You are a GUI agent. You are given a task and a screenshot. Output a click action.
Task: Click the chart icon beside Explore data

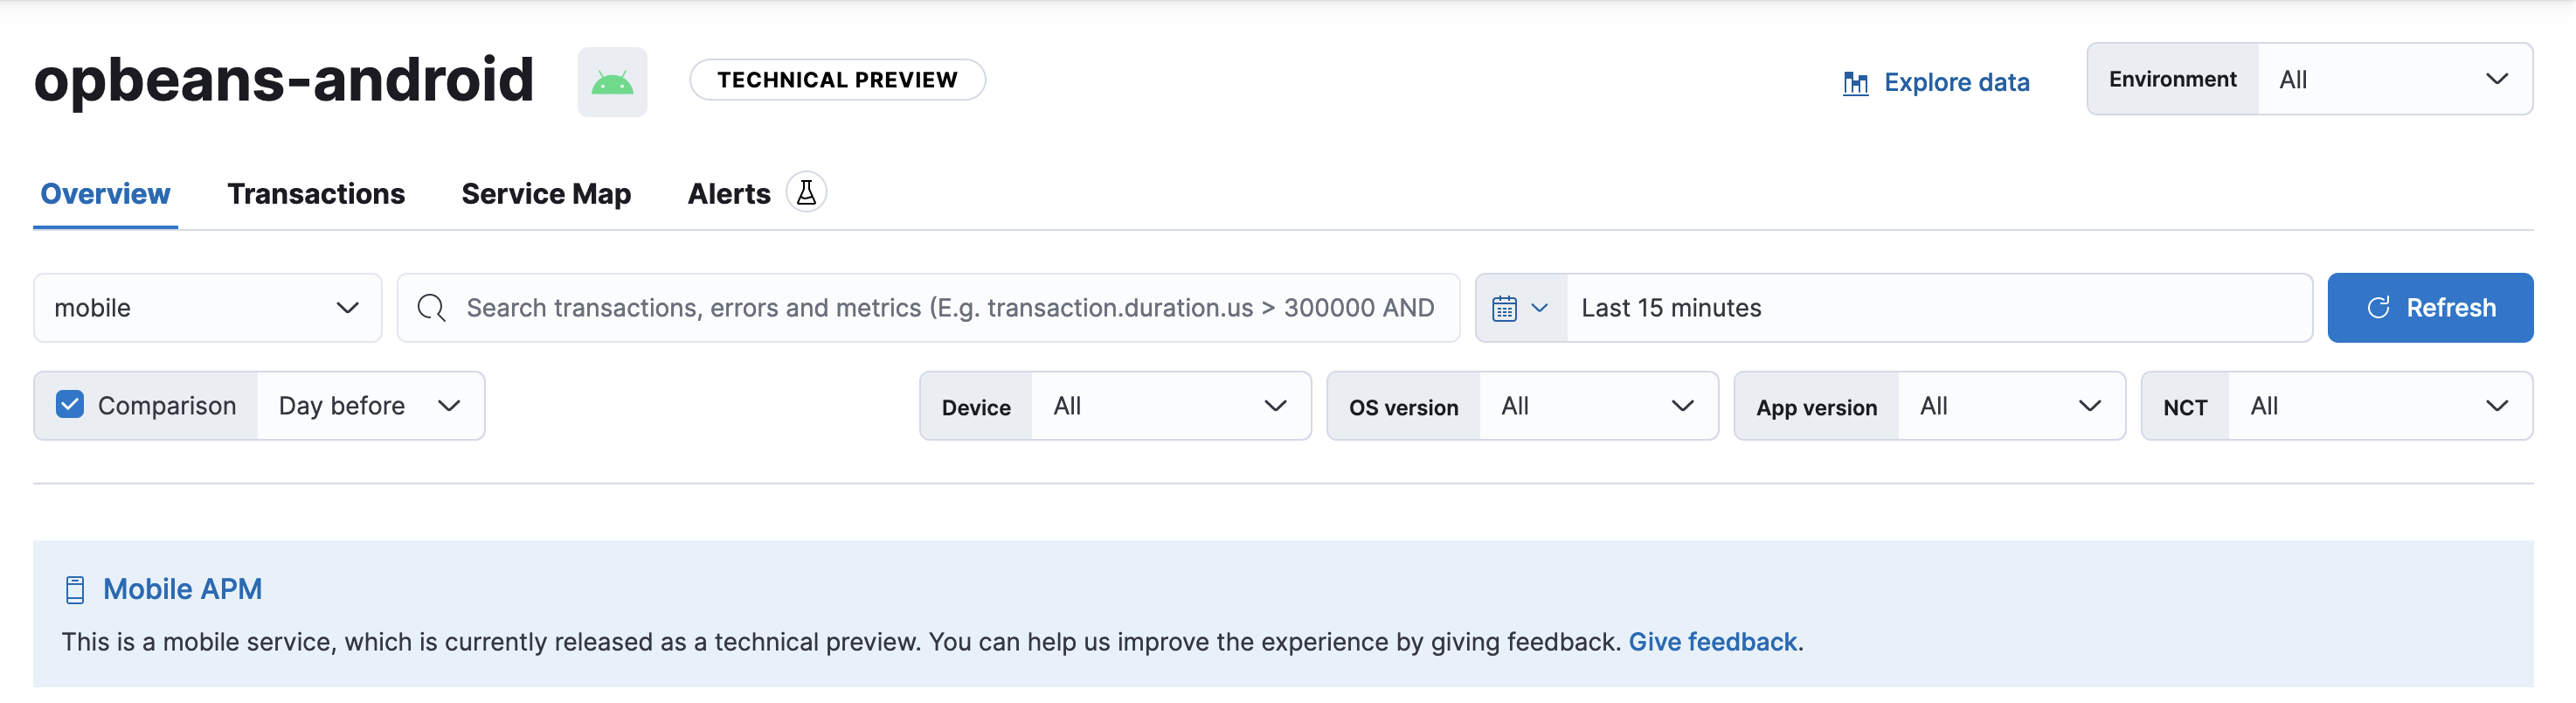1857,82
